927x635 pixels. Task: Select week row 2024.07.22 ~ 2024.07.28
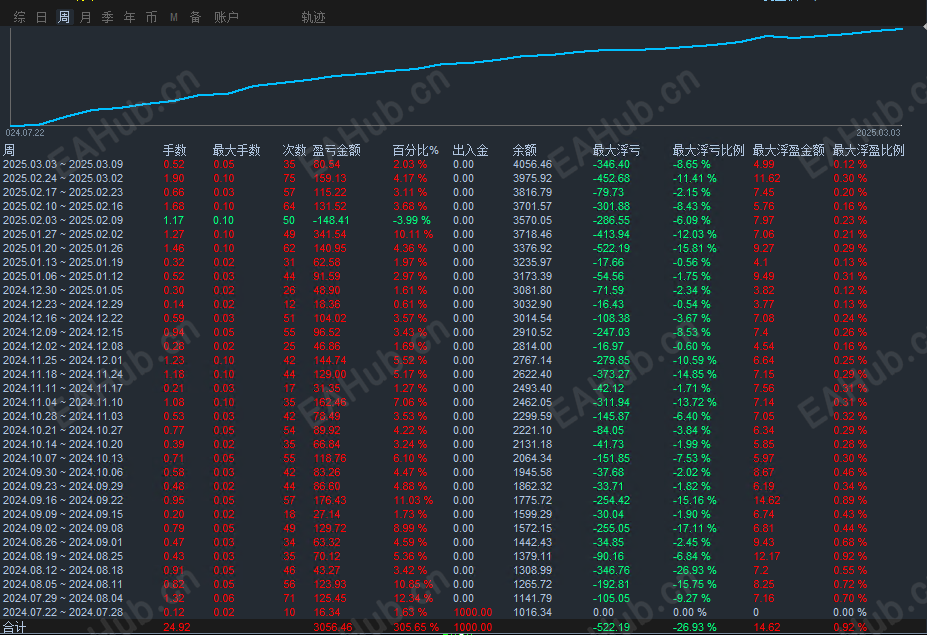pyautogui.click(x=464, y=613)
